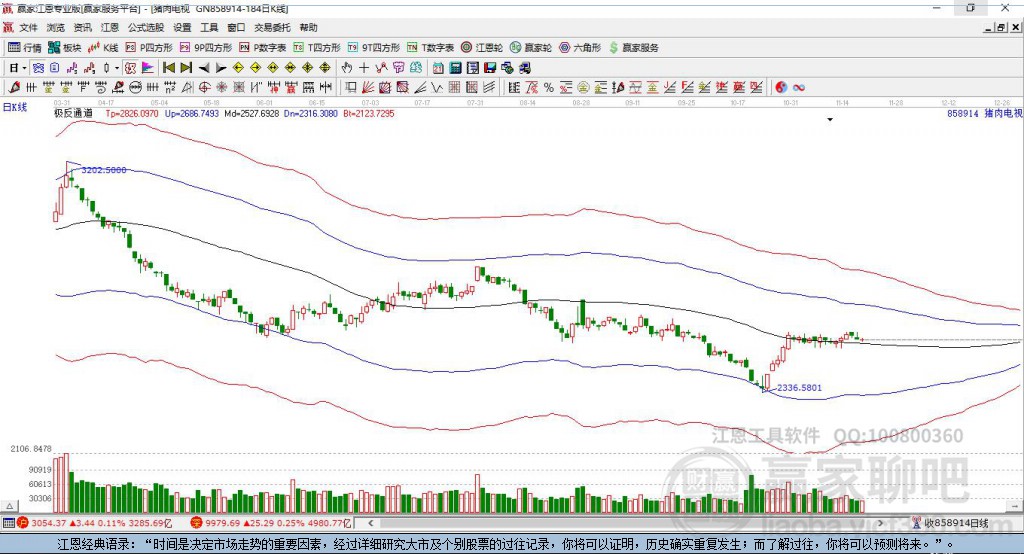Click the floppy disk save icon
This screenshot has height=554, width=1024.
pos(490,68)
